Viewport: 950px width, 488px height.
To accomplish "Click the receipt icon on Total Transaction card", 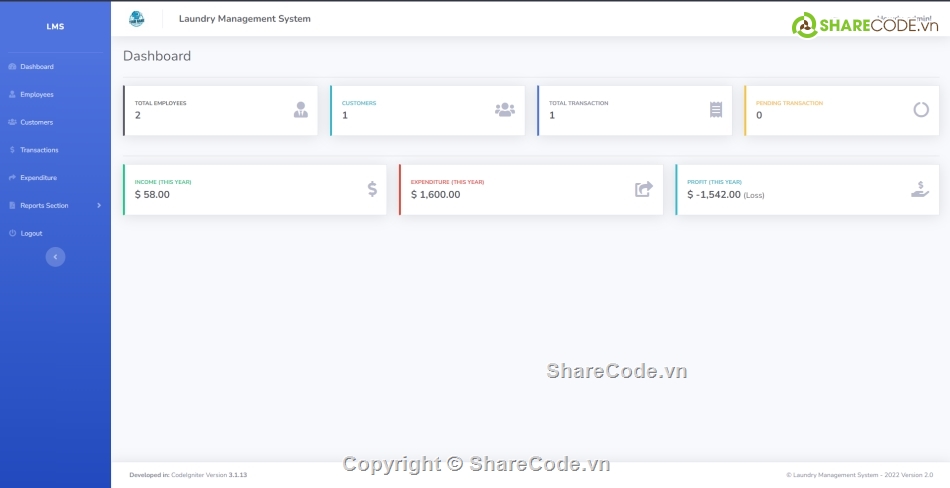I will click(x=716, y=110).
